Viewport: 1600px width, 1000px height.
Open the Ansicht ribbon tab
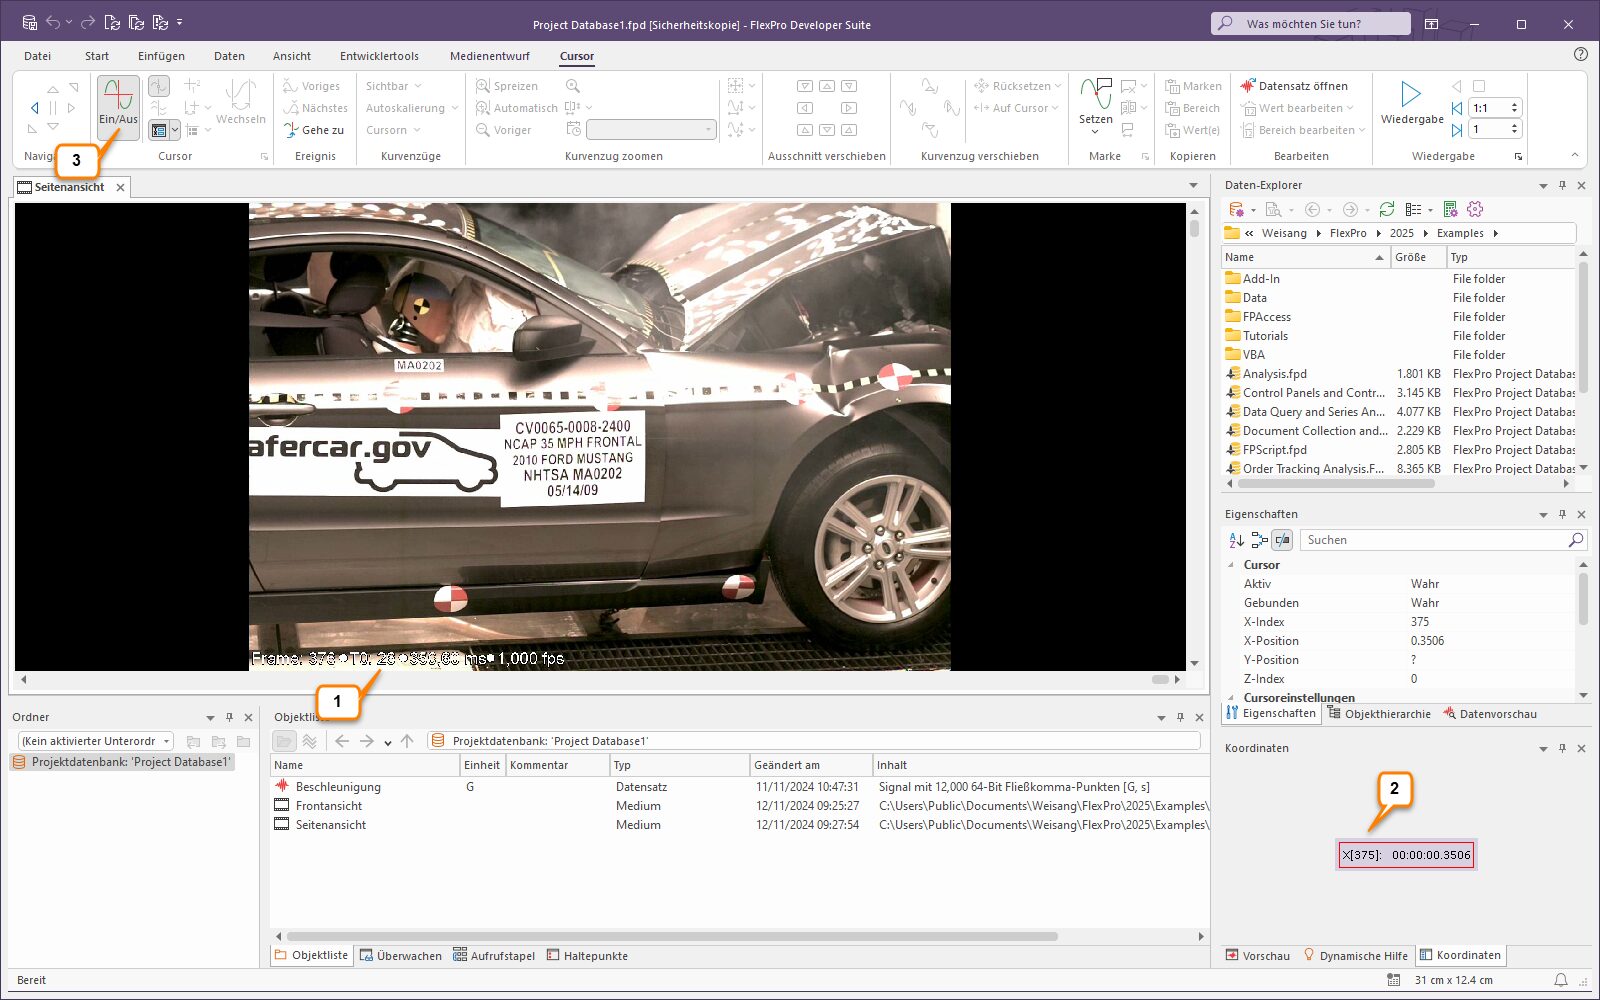[x=291, y=56]
